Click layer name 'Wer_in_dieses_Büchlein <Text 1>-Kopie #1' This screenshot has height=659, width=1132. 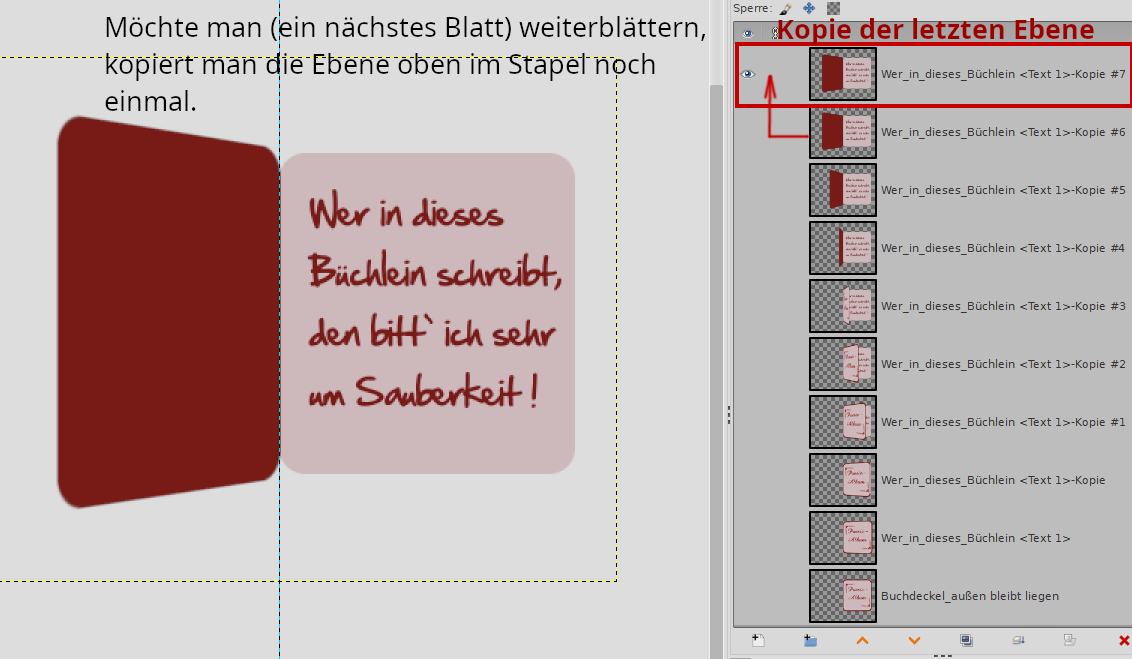coord(1003,422)
